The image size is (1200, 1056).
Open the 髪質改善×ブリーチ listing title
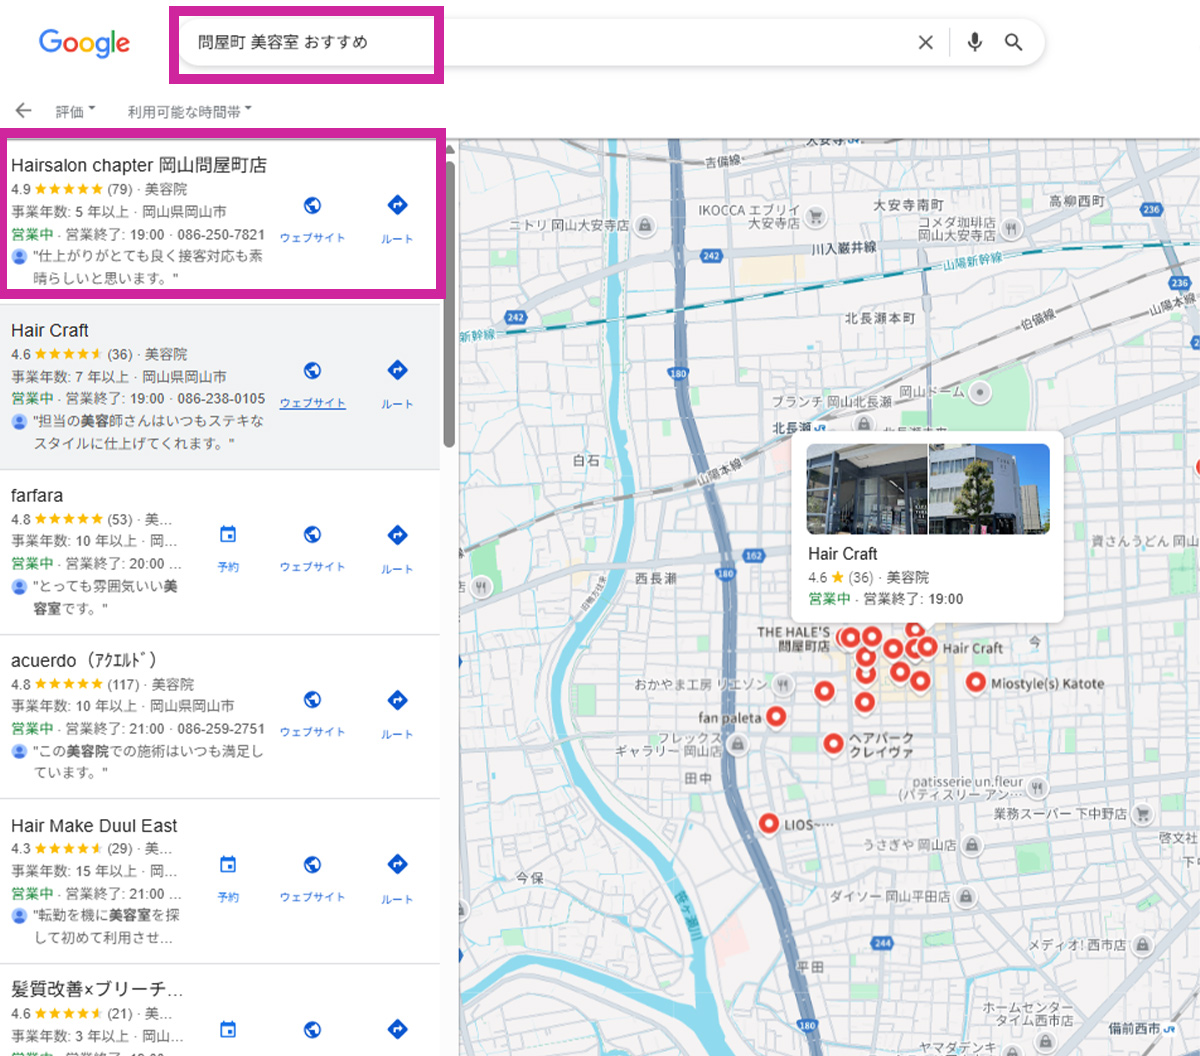coord(97,989)
